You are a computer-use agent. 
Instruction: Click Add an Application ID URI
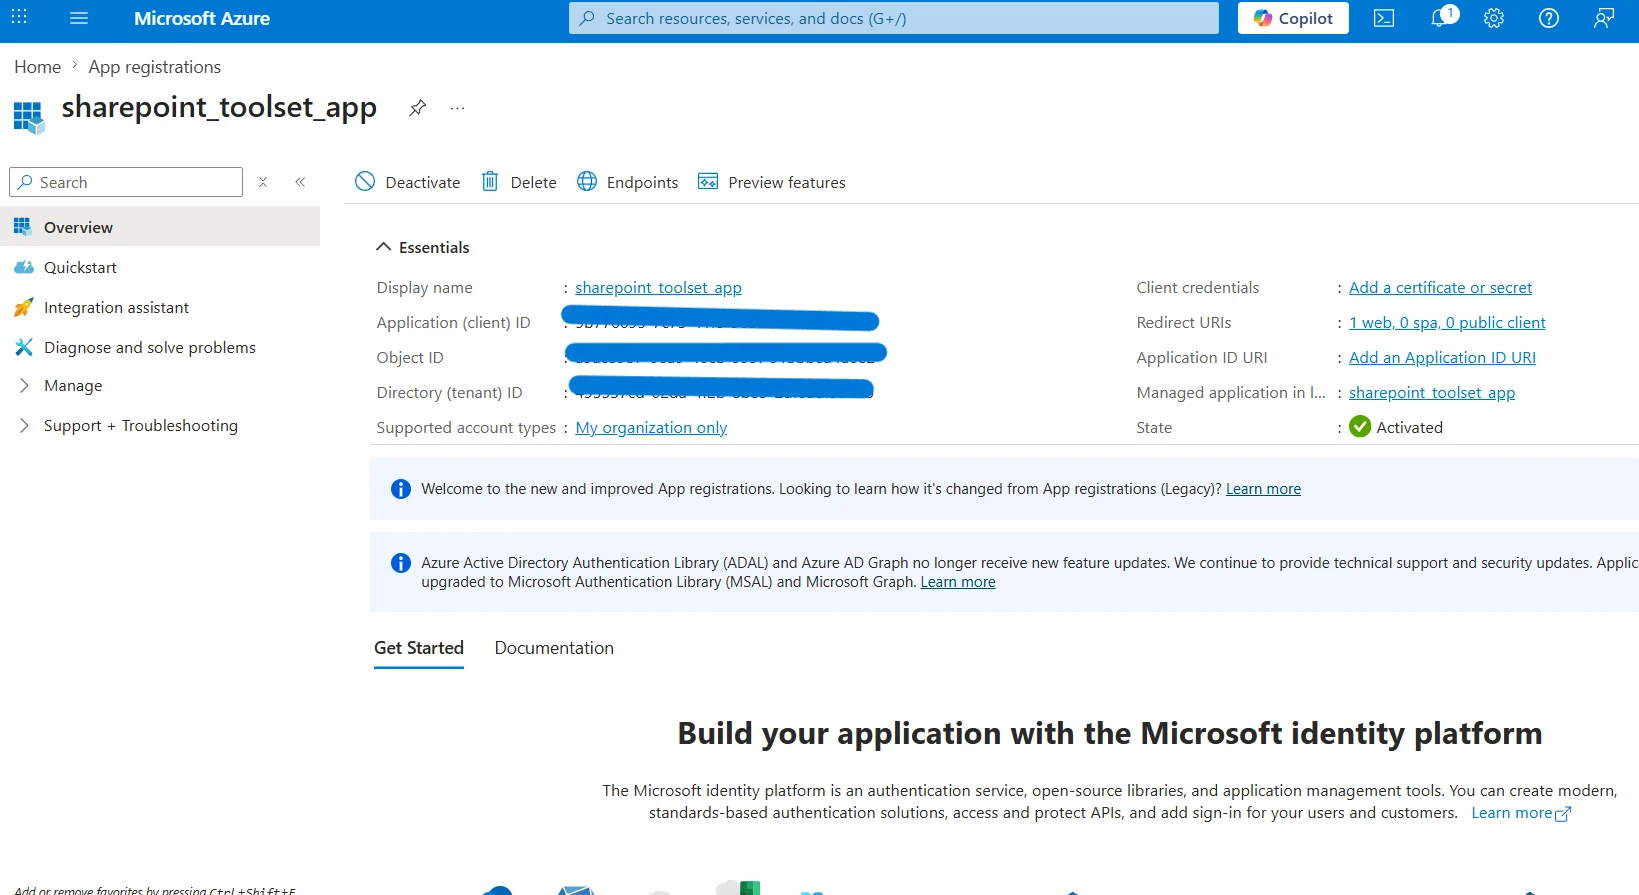tap(1442, 358)
